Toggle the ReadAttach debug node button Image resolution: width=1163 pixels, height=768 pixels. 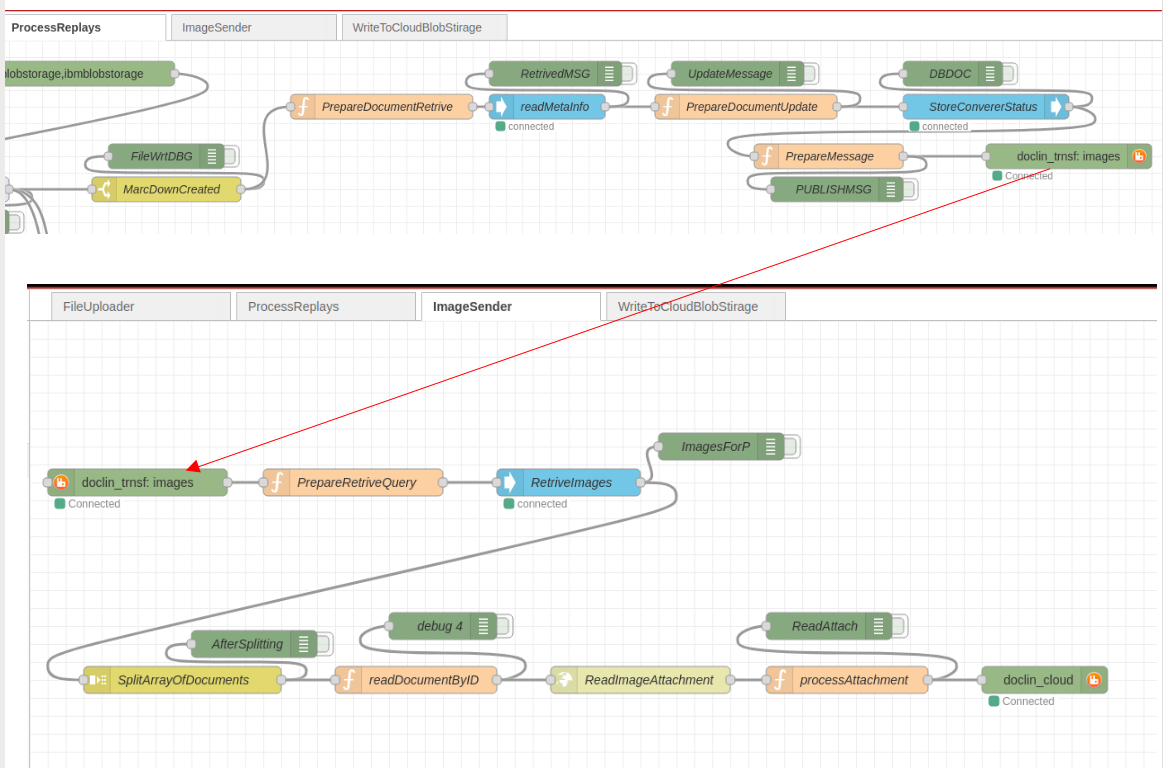[900, 627]
